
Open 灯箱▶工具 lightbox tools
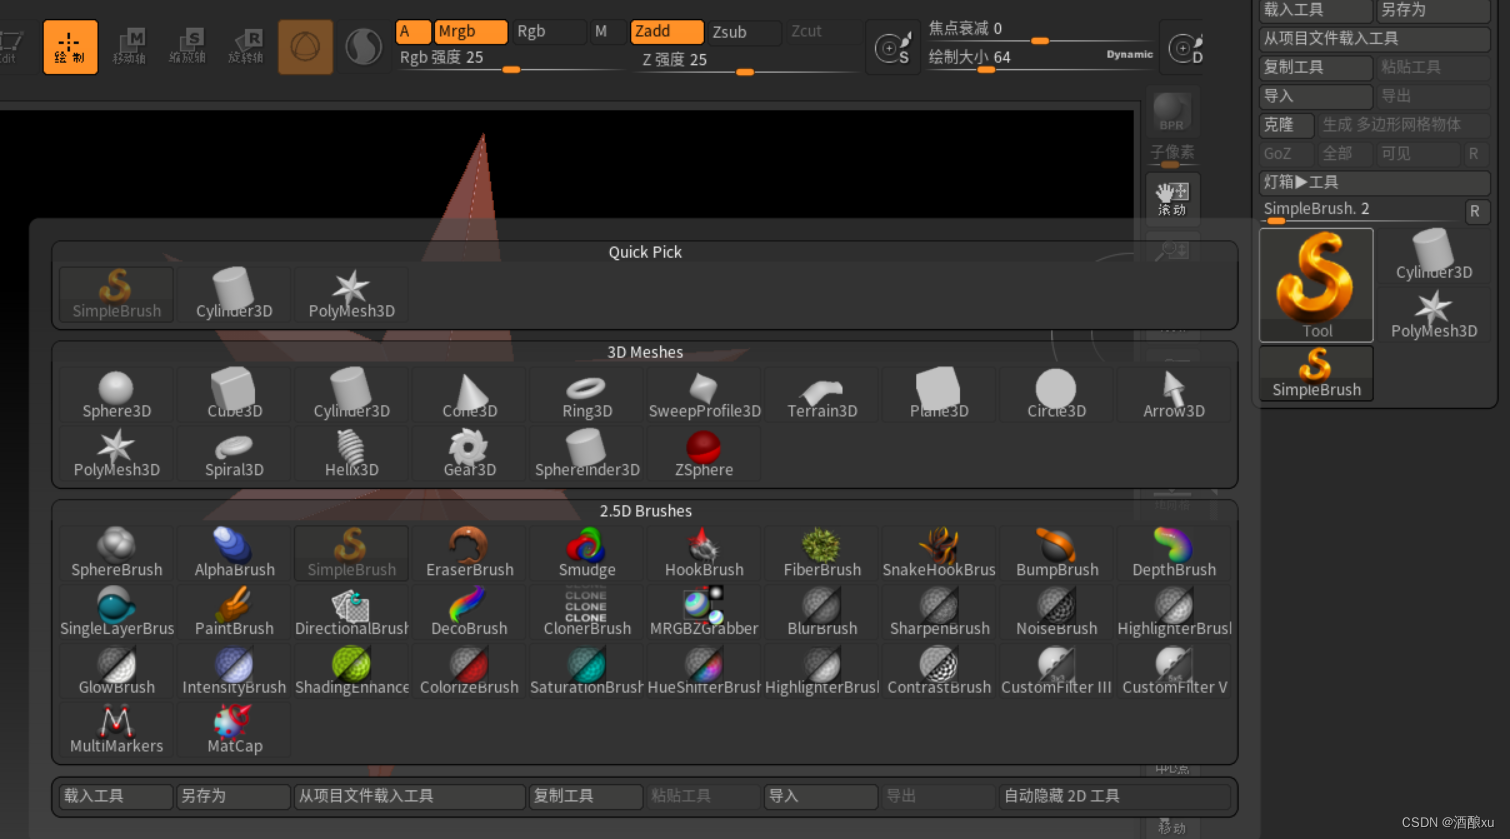point(1375,183)
